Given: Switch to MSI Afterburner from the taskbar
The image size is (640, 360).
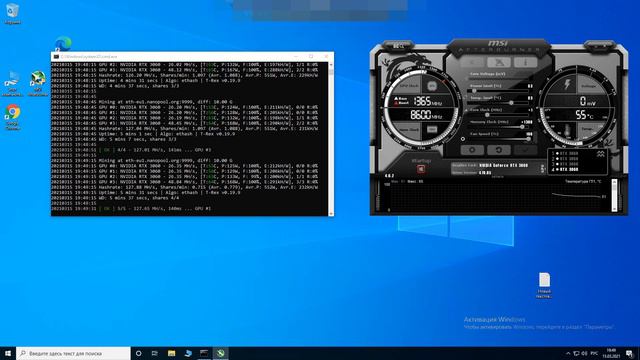Looking at the screenshot, I should point(220,353).
